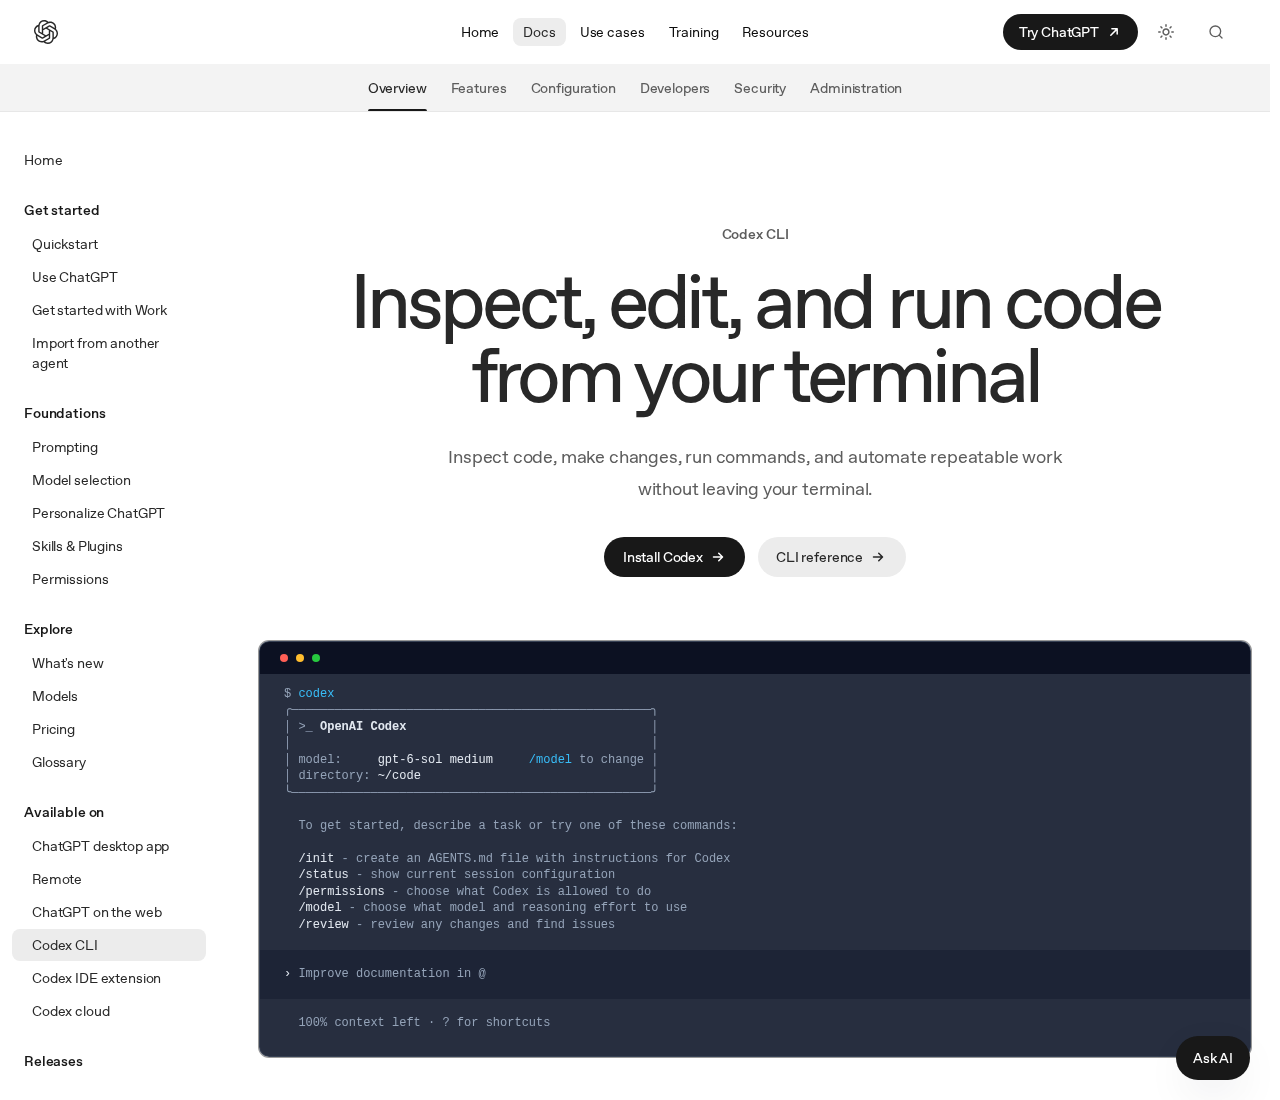Open What's new sidebar link
Image resolution: width=1280 pixels, height=1100 pixels.
[x=68, y=663]
